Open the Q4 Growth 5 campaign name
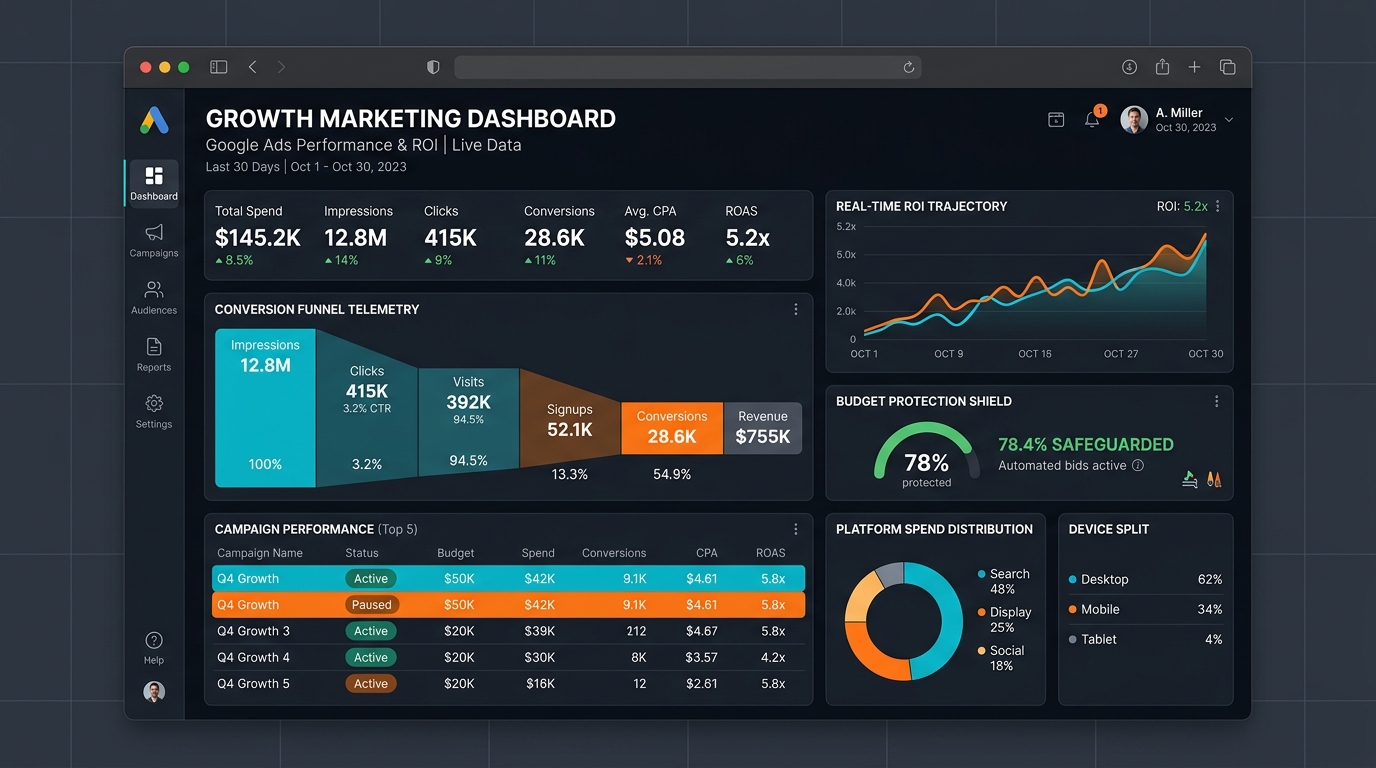The height and width of the screenshot is (768, 1376). [x=253, y=684]
